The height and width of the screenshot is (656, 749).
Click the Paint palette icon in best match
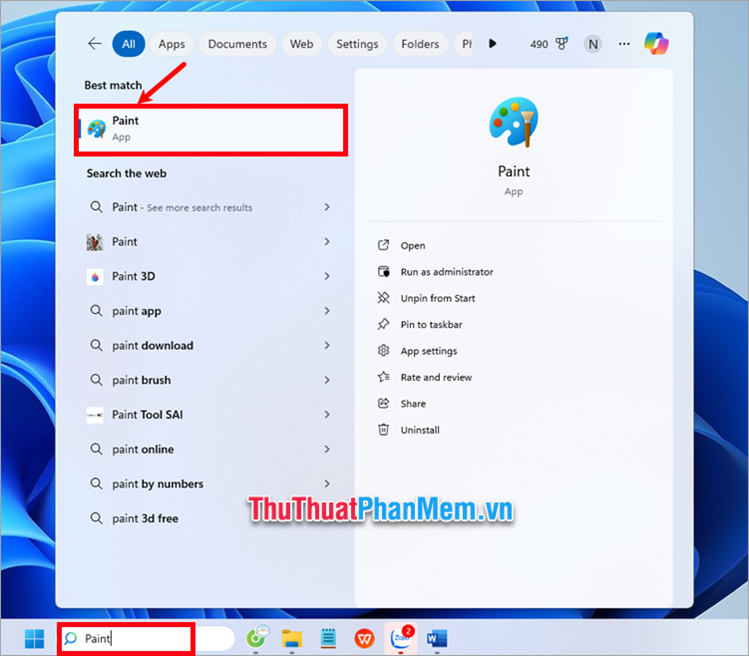click(96, 129)
